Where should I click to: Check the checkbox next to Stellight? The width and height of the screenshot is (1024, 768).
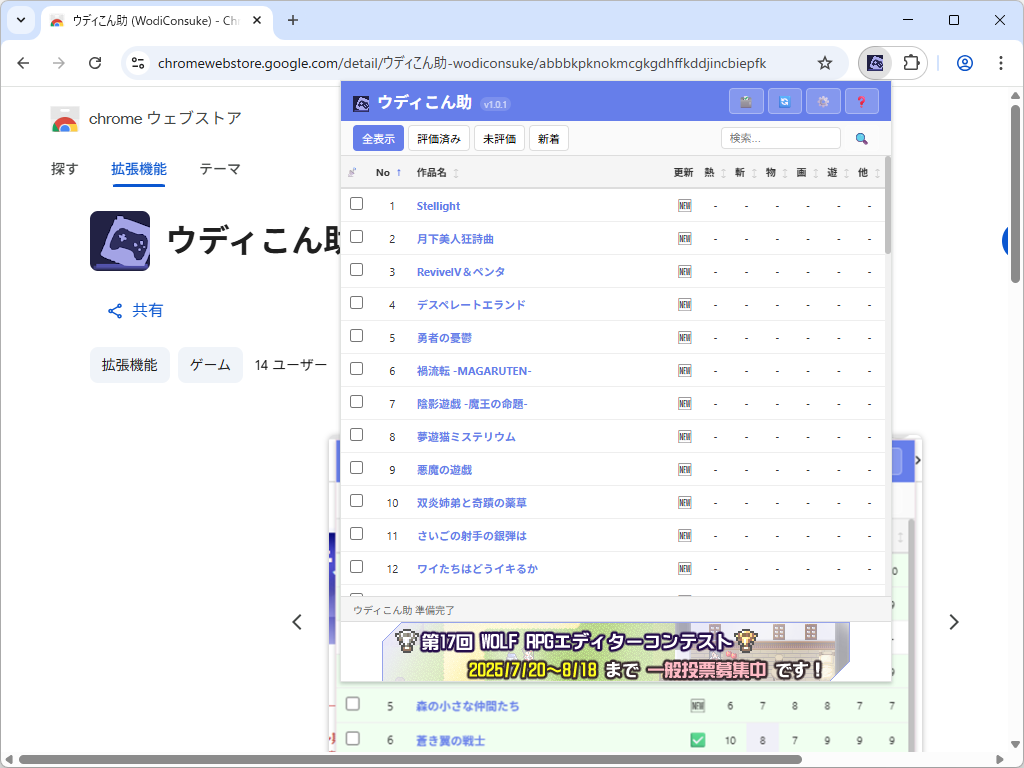coord(356,205)
